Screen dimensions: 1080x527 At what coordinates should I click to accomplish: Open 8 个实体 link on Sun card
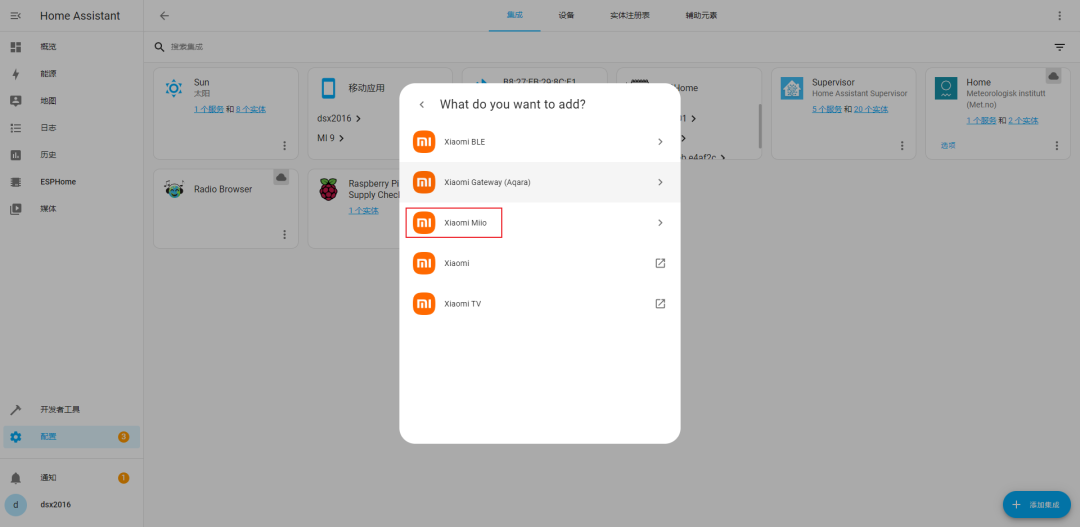tap(251, 110)
